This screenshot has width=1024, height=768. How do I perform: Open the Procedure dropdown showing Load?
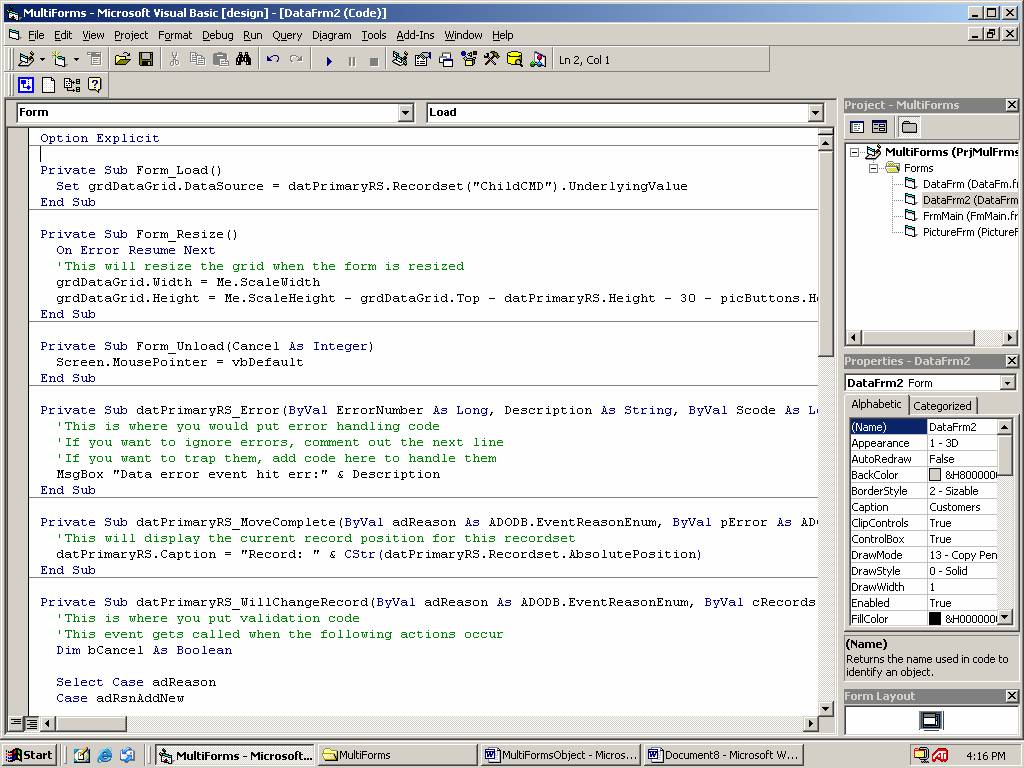pos(815,113)
